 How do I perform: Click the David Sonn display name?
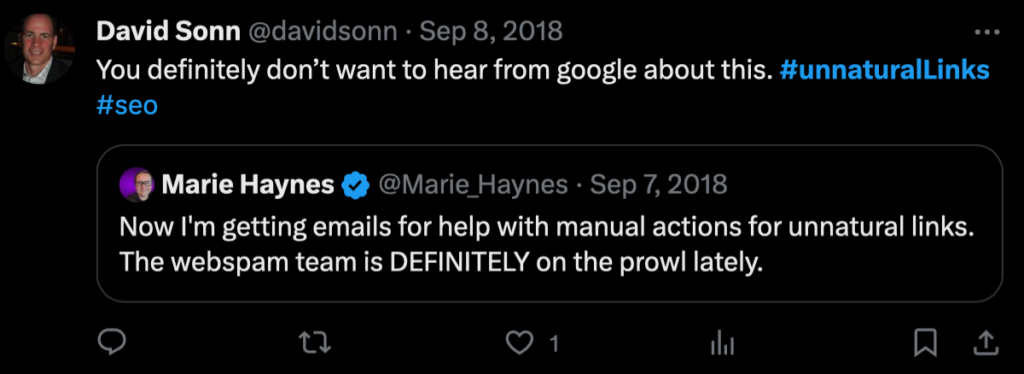(168, 31)
